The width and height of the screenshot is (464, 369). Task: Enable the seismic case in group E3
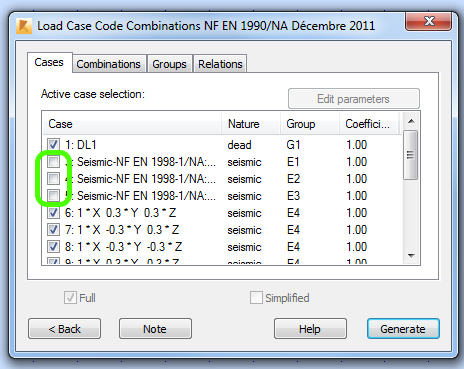click(53, 196)
